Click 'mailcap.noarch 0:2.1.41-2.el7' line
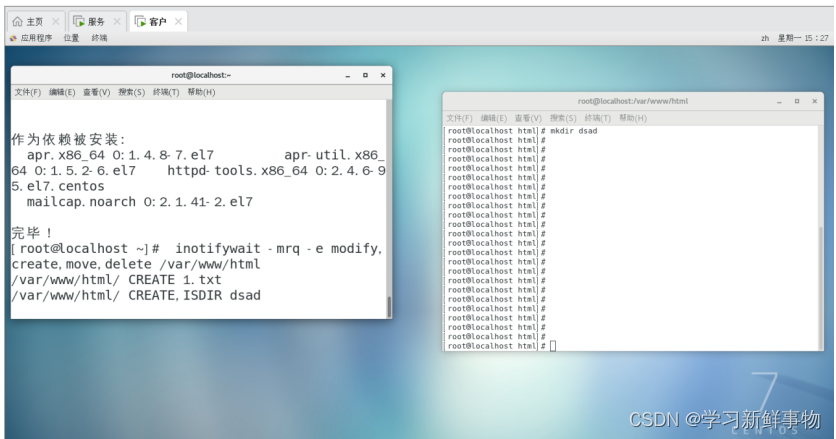 (x=140, y=202)
